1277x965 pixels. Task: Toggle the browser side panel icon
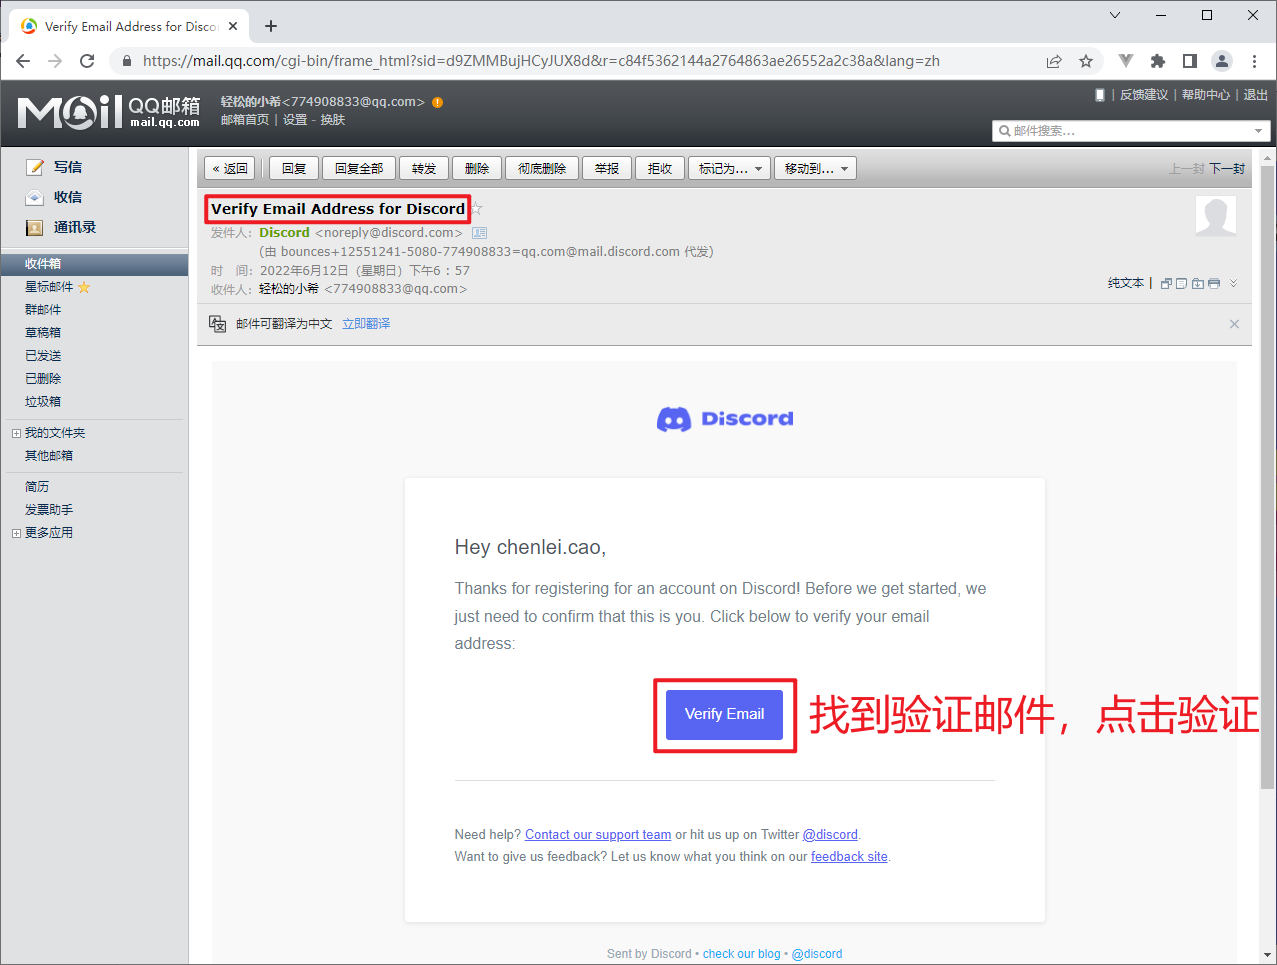coord(1190,61)
